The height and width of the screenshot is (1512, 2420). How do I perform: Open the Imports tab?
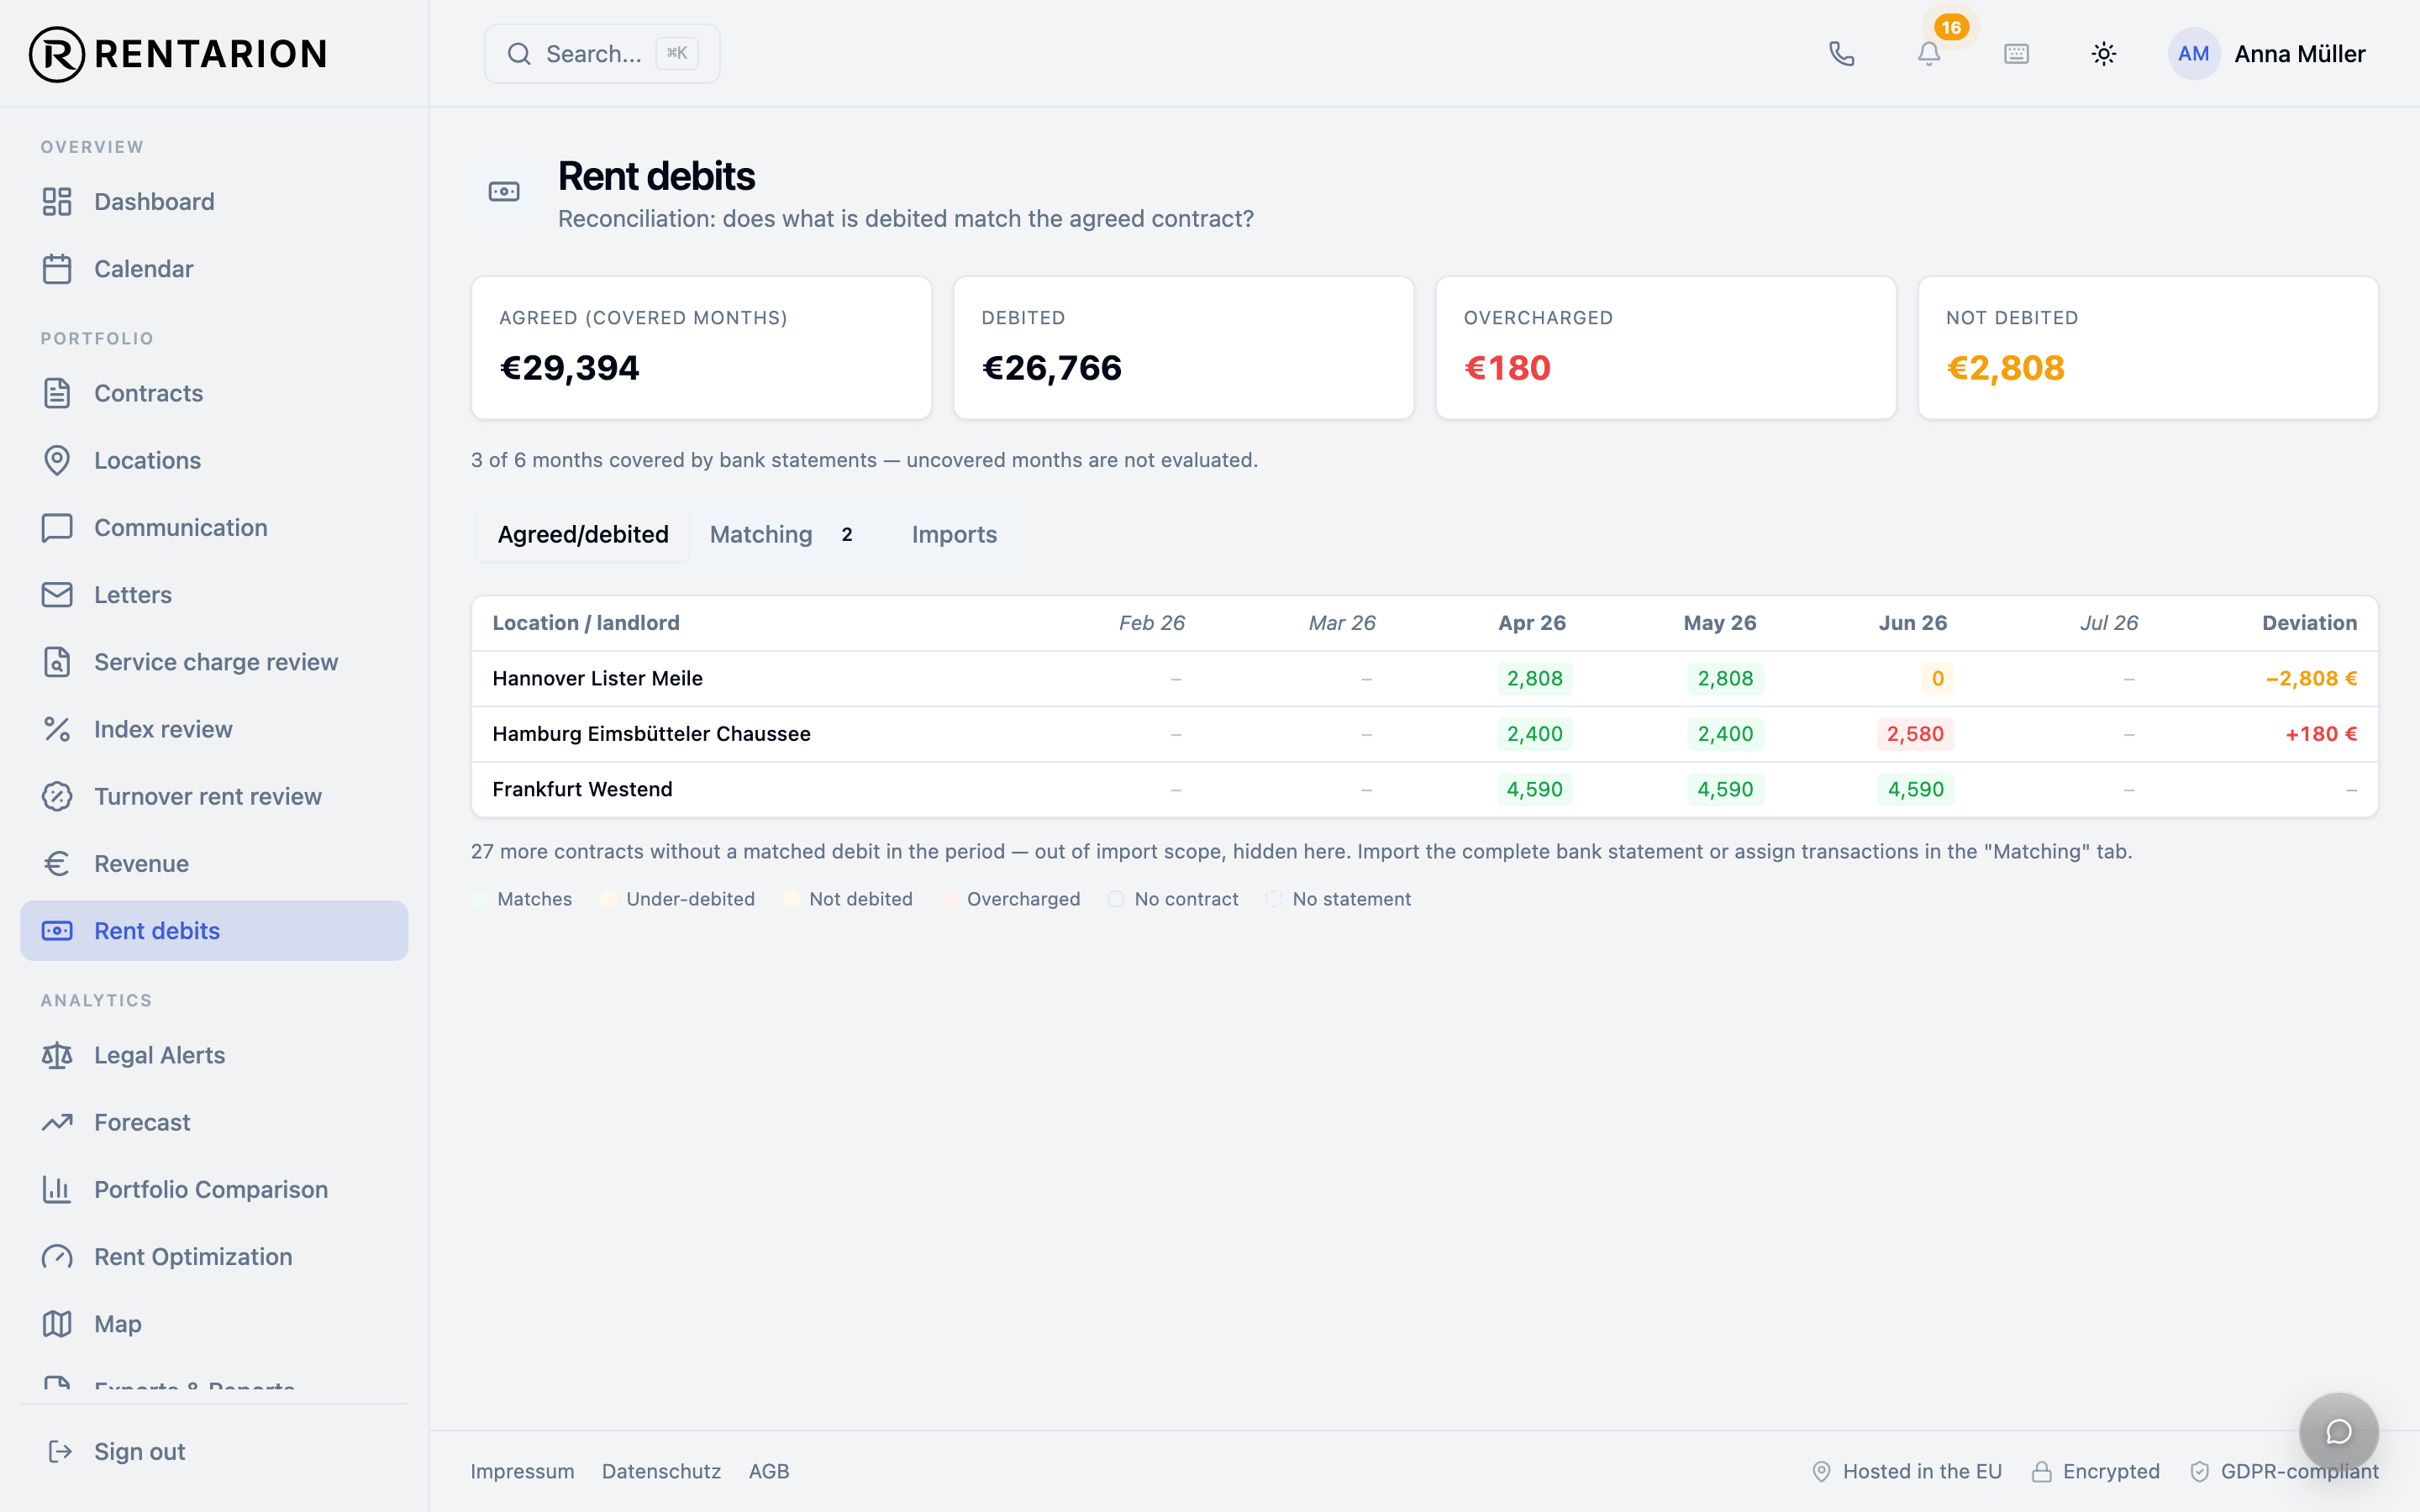pos(954,535)
